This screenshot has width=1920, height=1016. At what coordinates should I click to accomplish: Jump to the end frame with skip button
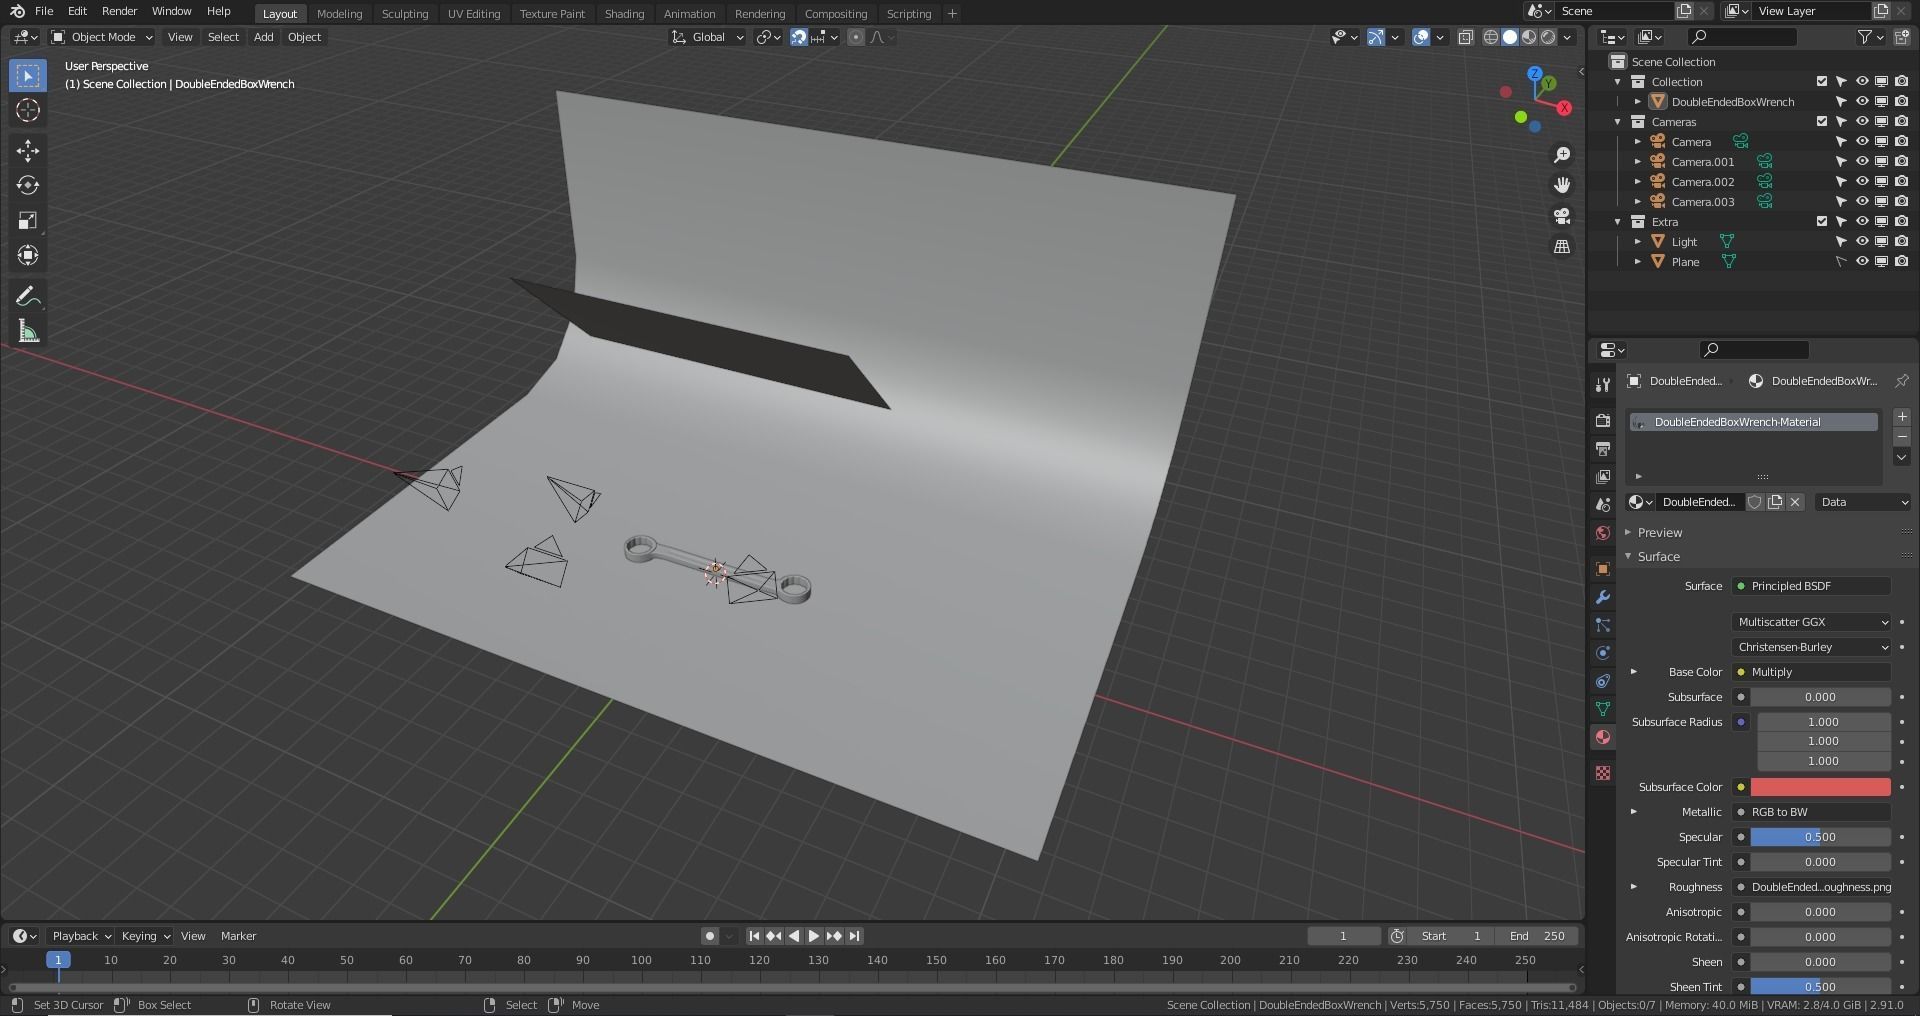tap(854, 936)
